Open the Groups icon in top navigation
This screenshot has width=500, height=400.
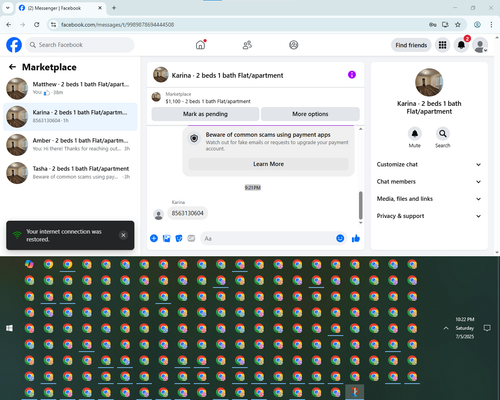pos(294,45)
